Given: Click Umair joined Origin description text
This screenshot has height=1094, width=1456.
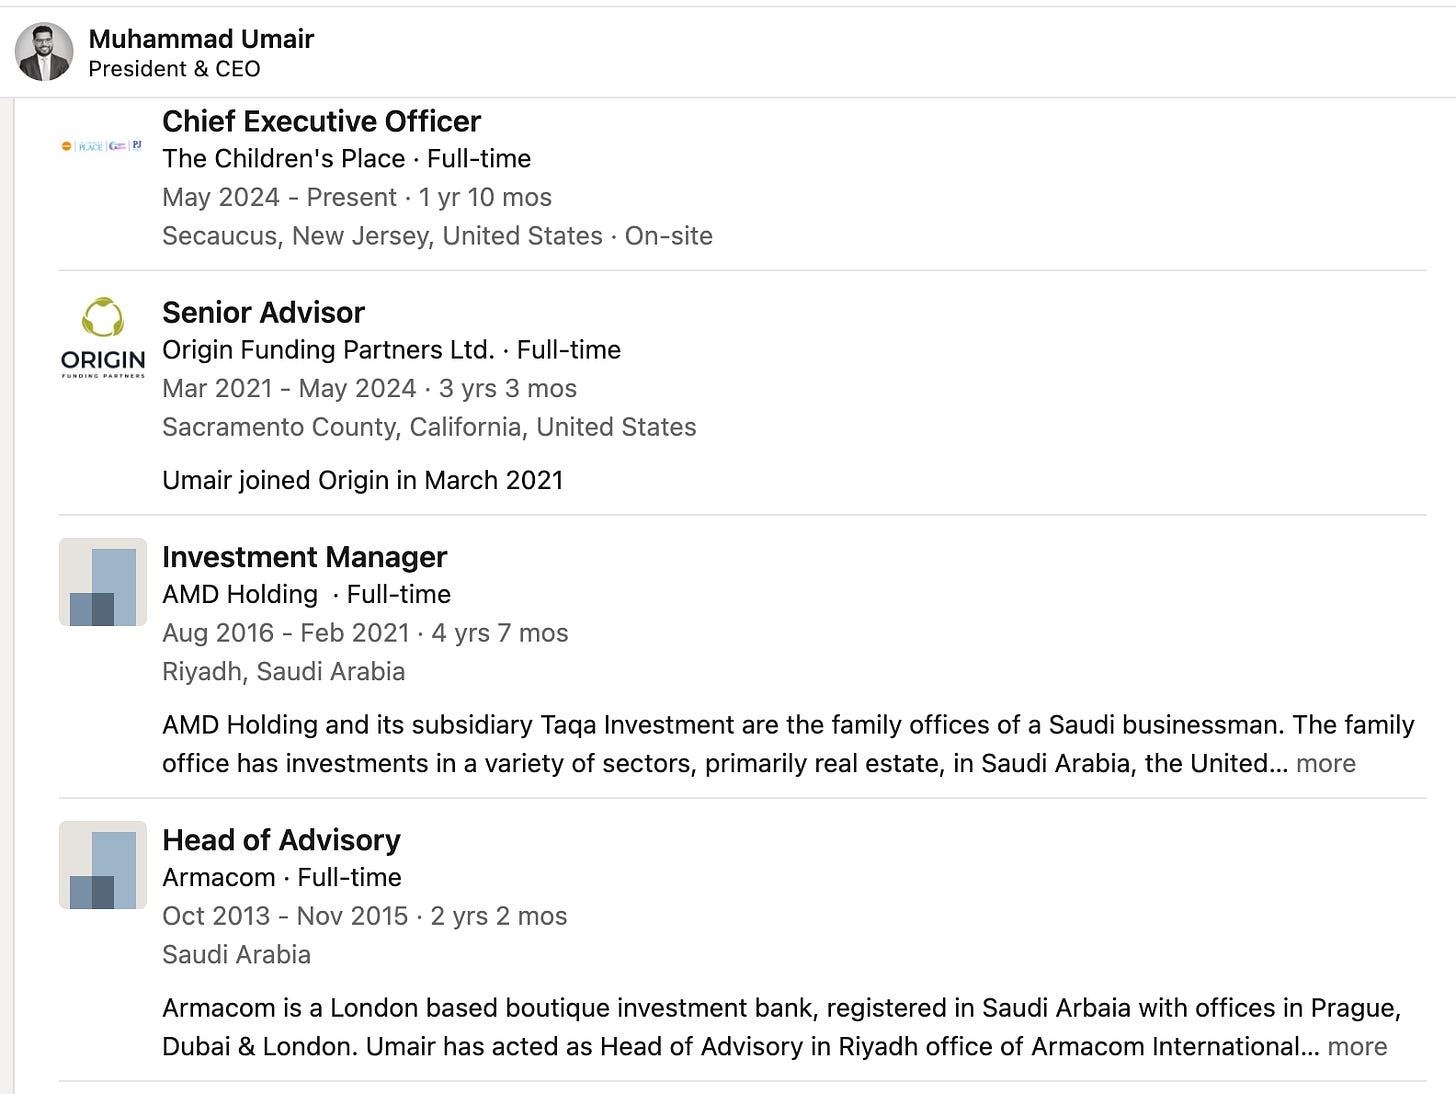Looking at the screenshot, I should point(362,480).
